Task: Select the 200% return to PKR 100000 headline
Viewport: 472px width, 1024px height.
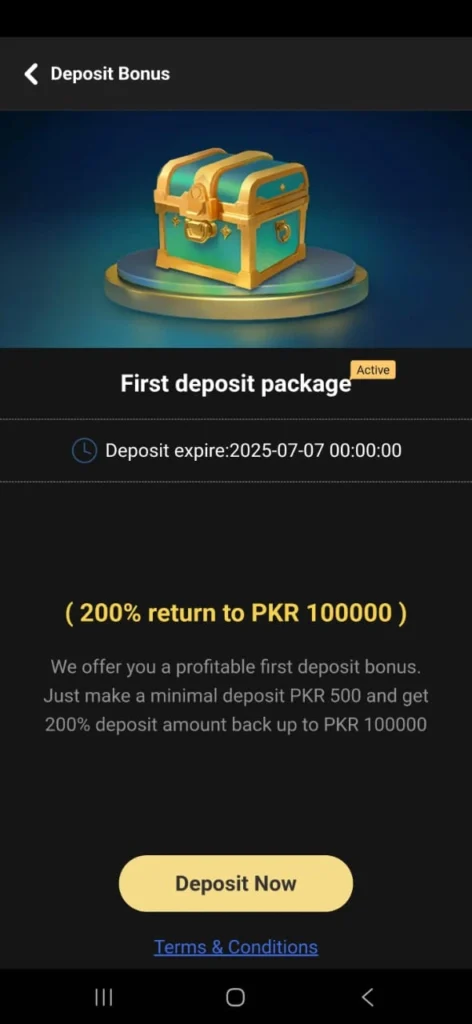Action: (236, 613)
